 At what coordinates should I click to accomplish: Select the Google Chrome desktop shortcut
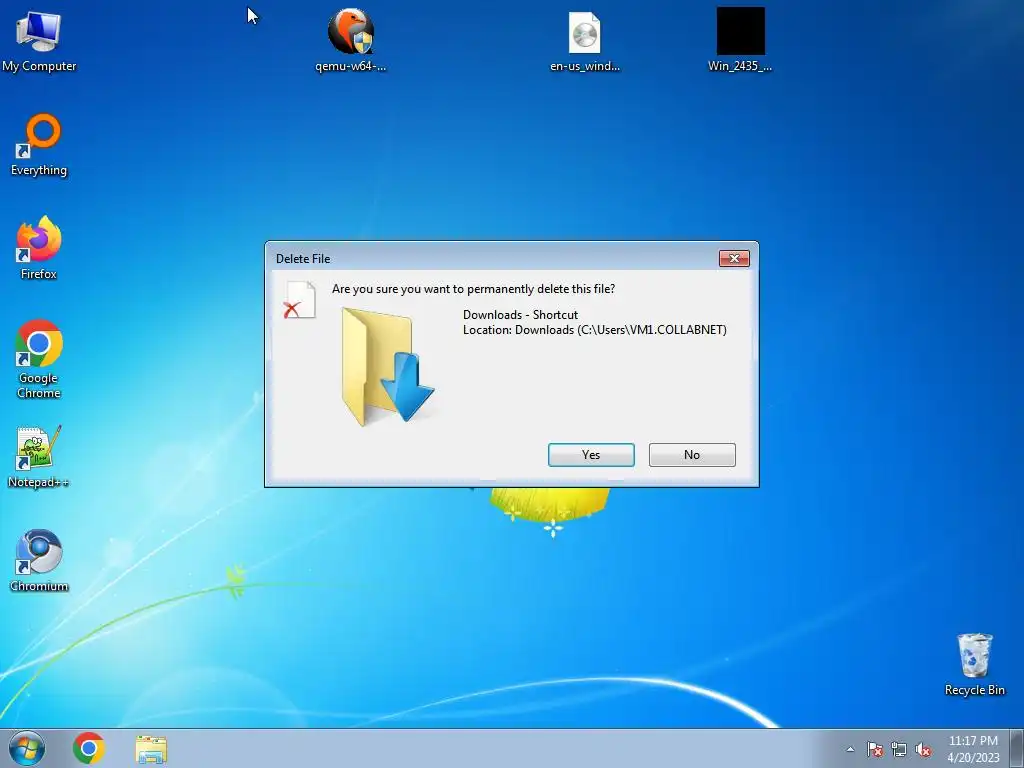tap(39, 359)
